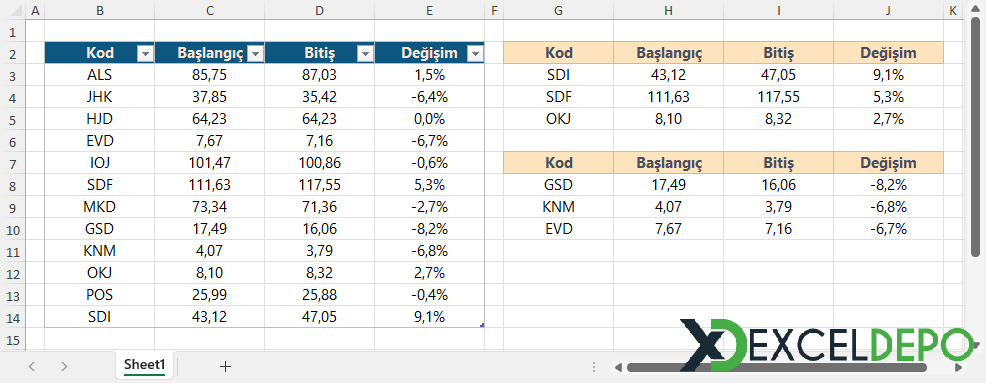
Task: Select Başlangıç header of bottom right table
Action: point(668,164)
